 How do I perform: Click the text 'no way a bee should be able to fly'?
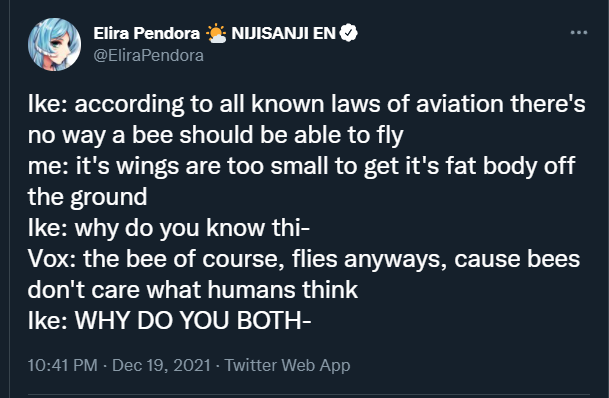point(216,135)
